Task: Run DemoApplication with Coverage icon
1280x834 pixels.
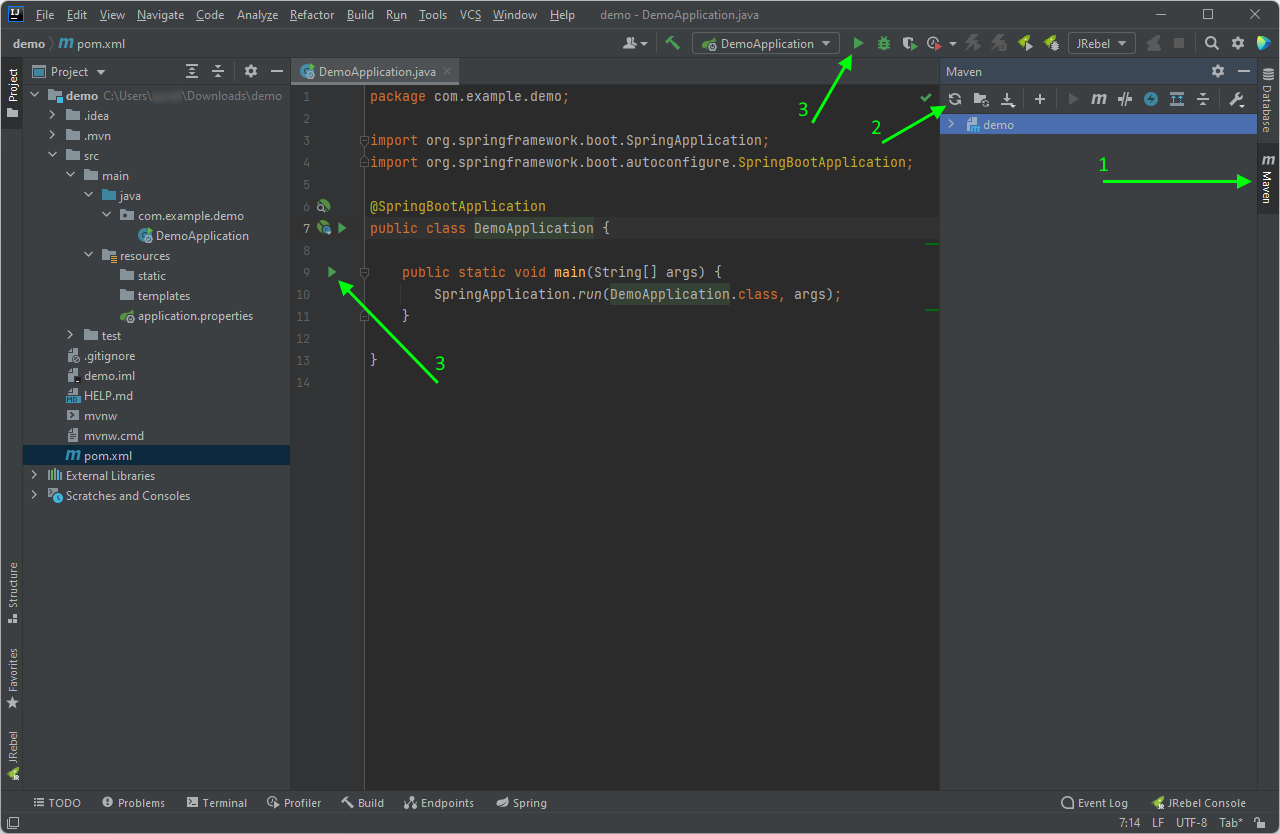Action: [909, 43]
